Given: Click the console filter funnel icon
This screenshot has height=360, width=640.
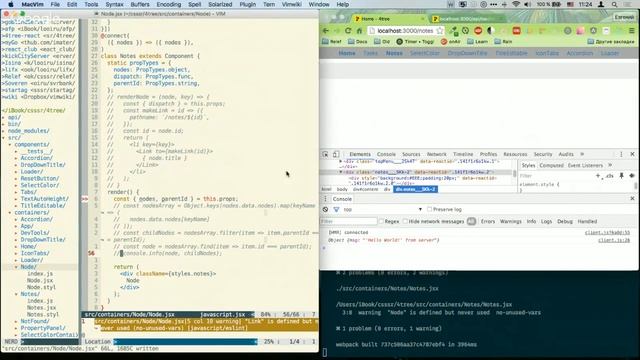Looking at the screenshot, I should click(x=336, y=209).
